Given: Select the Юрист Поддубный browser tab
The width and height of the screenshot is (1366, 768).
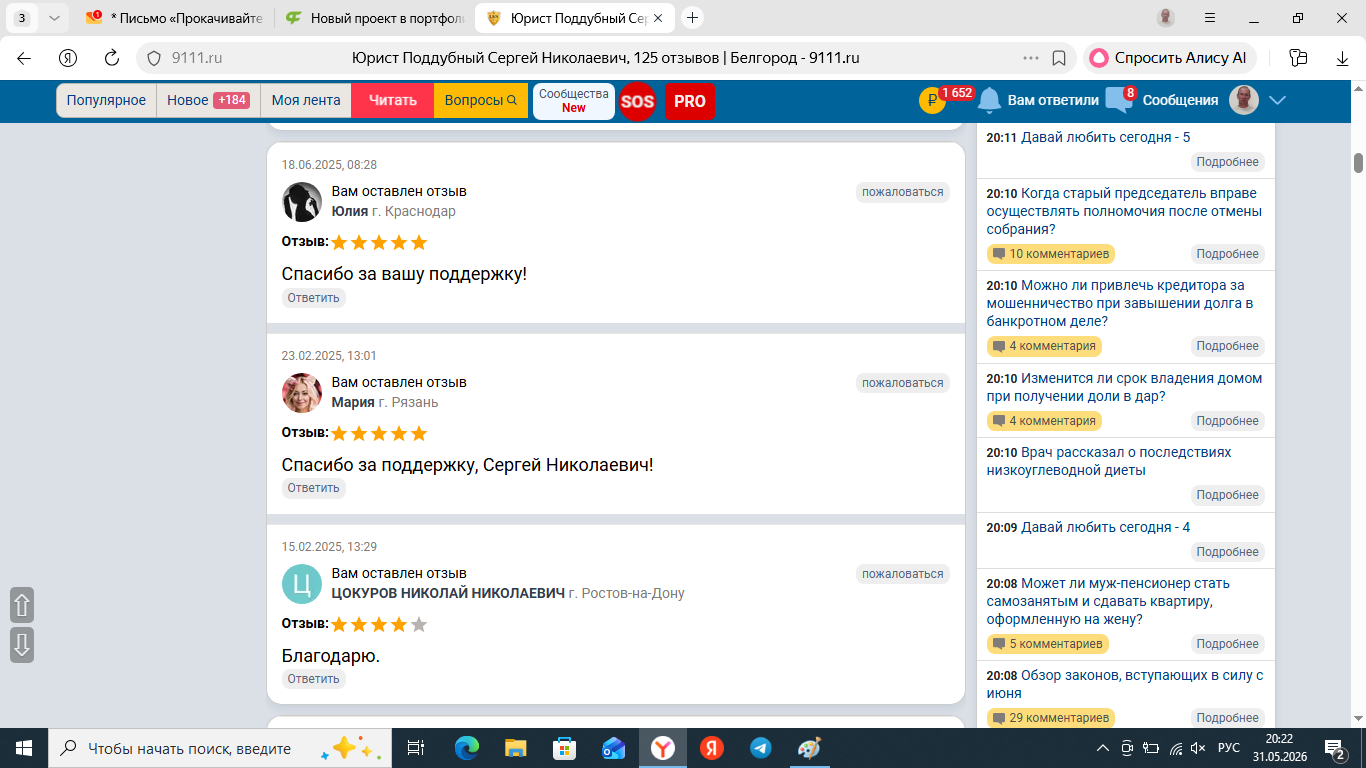Looking at the screenshot, I should pos(575,18).
